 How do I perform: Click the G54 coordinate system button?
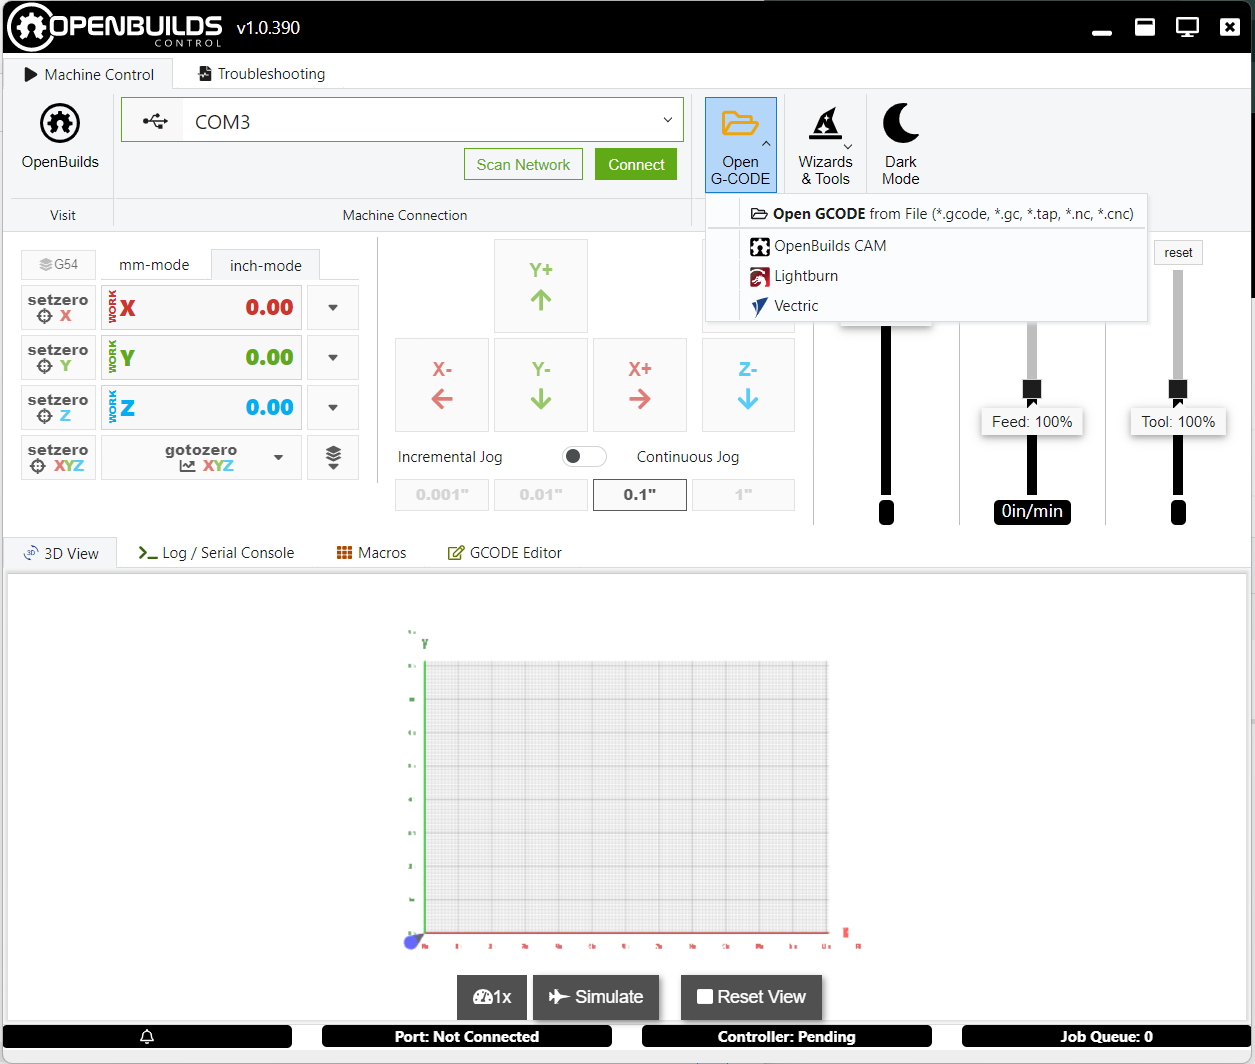point(58,264)
